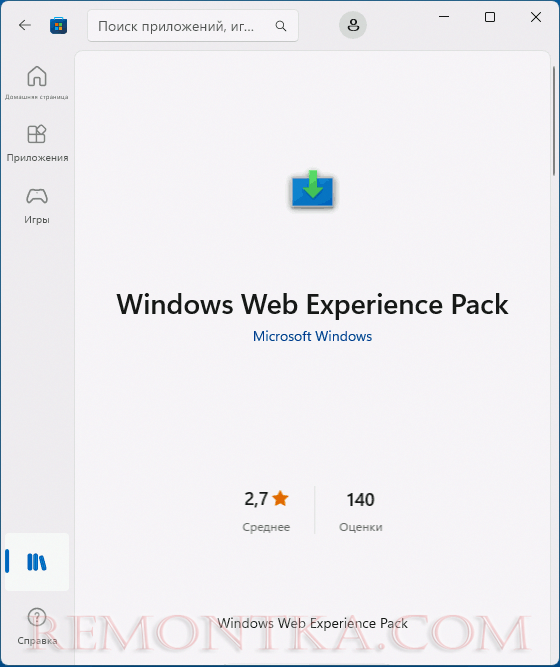Image resolution: width=560 pixels, height=667 pixels.
Task: Open Справка help in sidebar
Action: (x=37, y=626)
